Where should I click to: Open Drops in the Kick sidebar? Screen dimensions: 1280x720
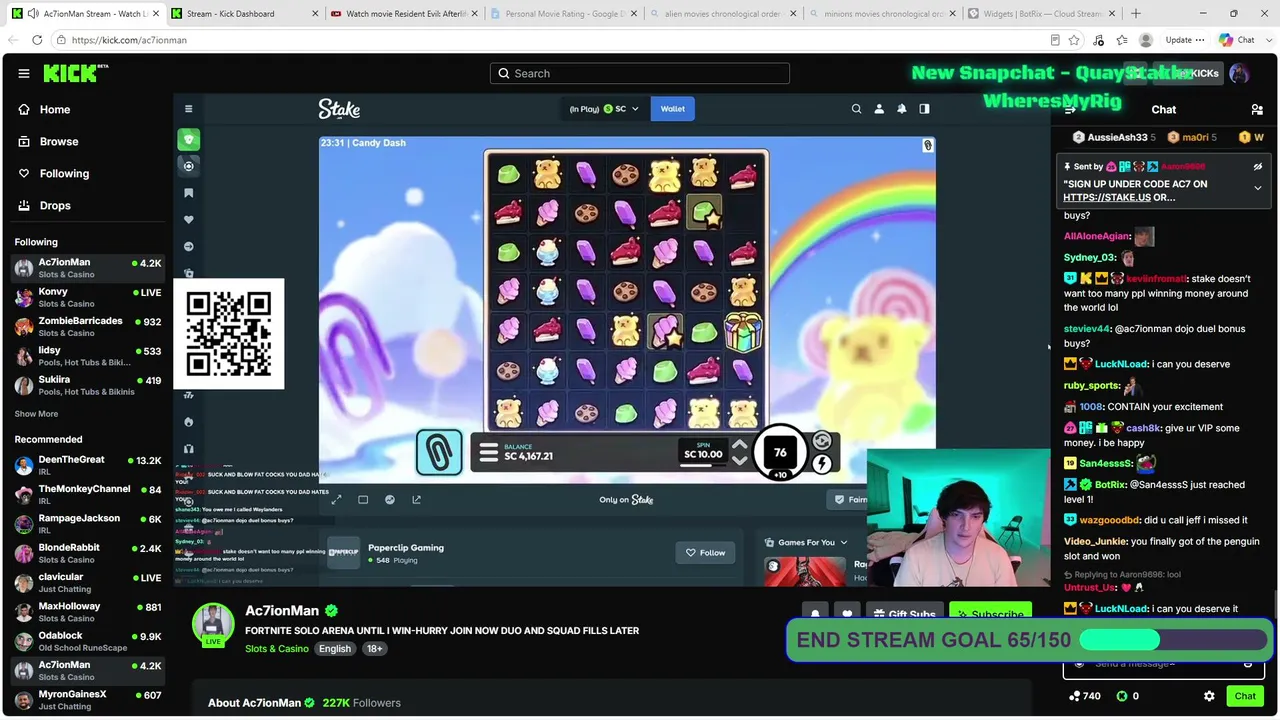click(x=55, y=205)
